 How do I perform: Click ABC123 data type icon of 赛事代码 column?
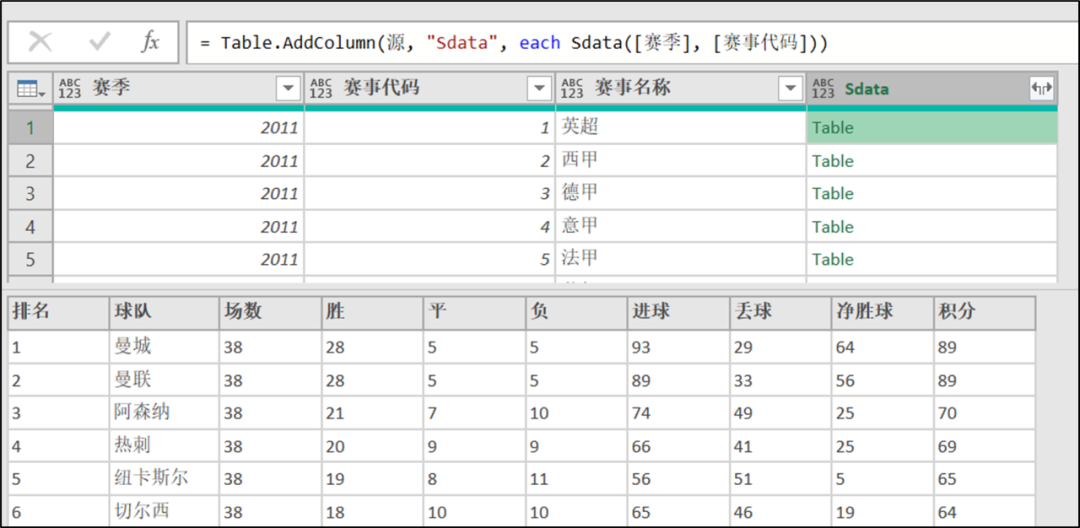pyautogui.click(x=321, y=89)
